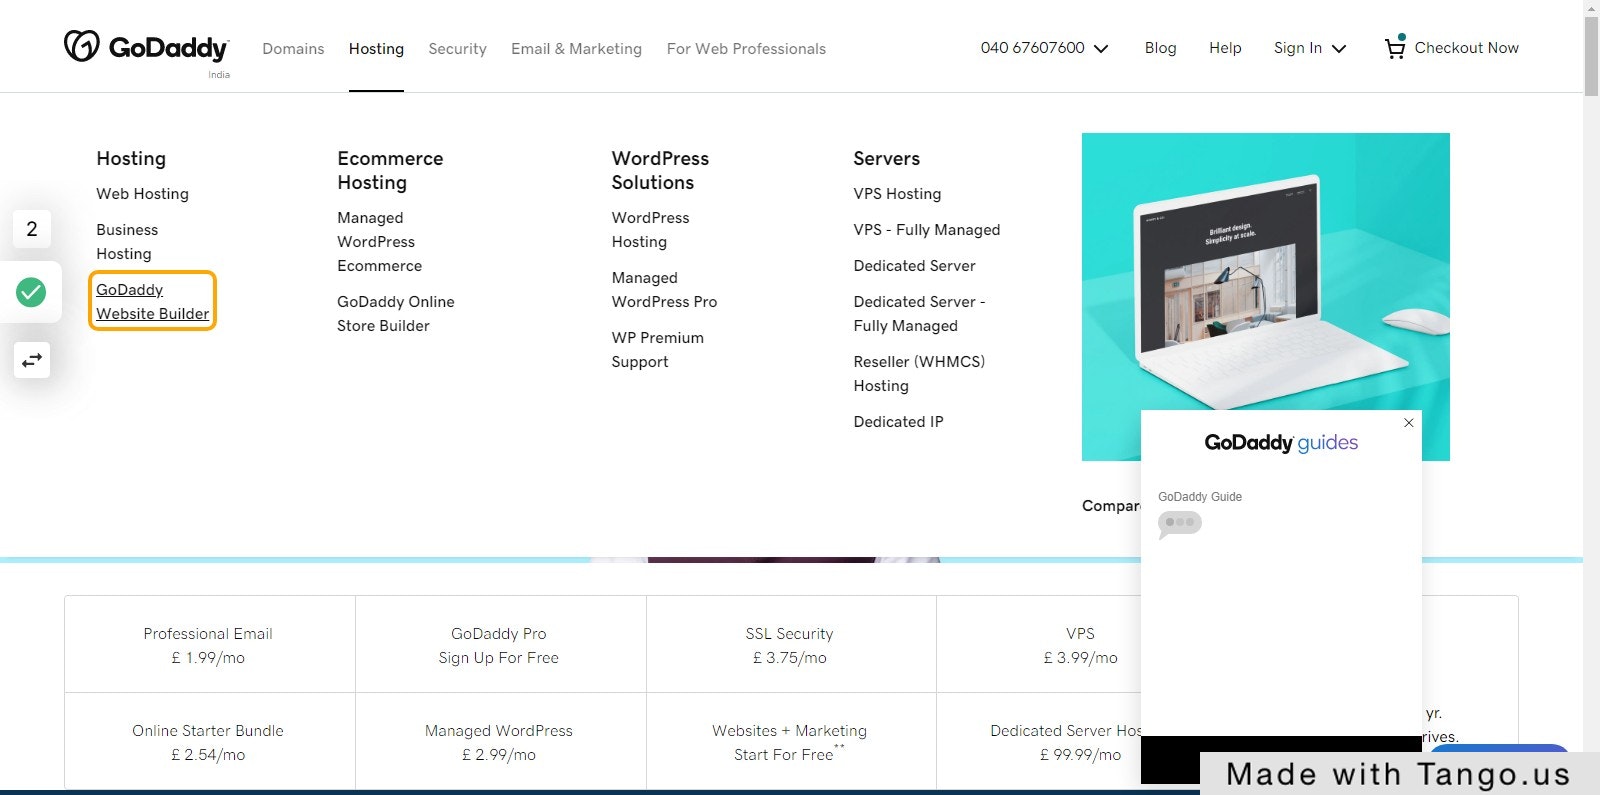Select VPS Hosting link
Screen dimensions: 1600x795
click(897, 194)
